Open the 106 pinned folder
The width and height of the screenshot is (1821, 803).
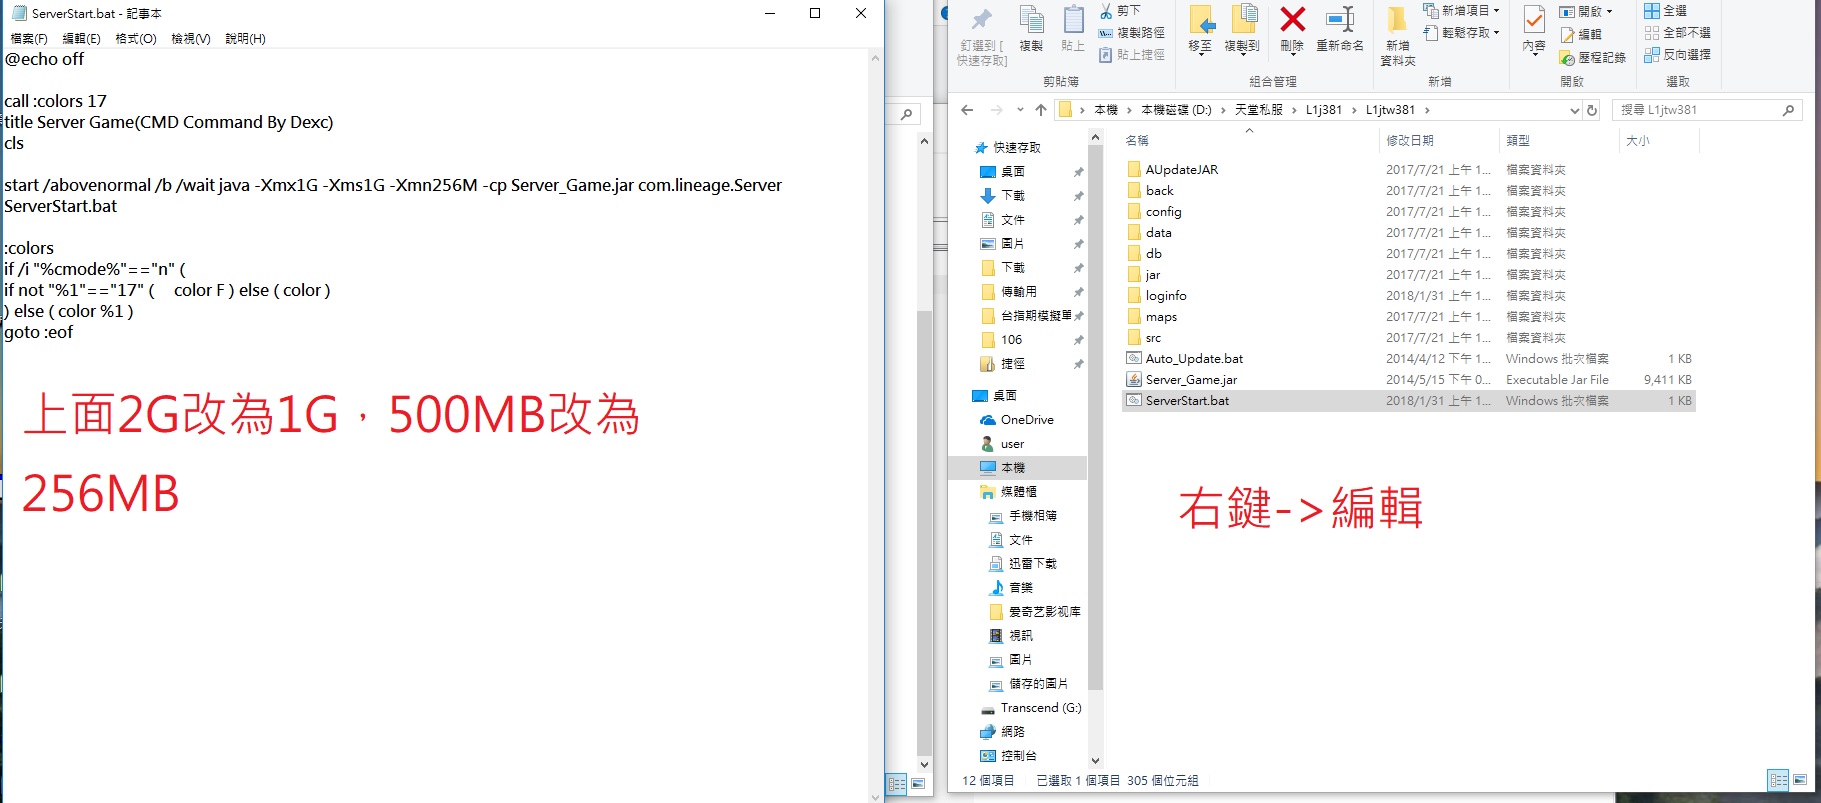click(x=1011, y=340)
